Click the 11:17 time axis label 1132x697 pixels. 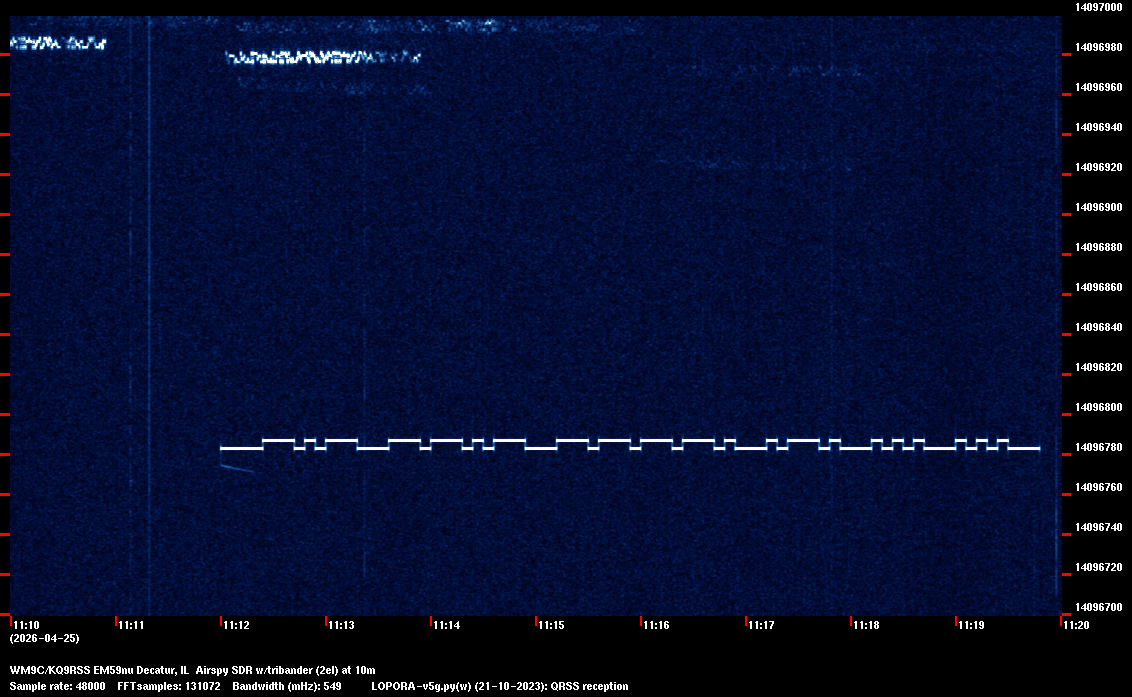click(x=761, y=625)
